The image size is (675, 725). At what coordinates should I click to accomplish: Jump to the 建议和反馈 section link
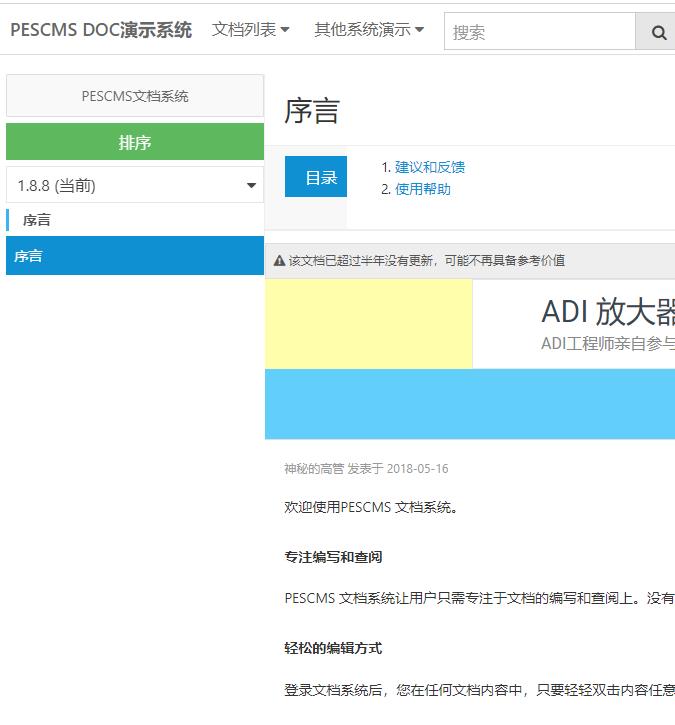click(x=430, y=167)
